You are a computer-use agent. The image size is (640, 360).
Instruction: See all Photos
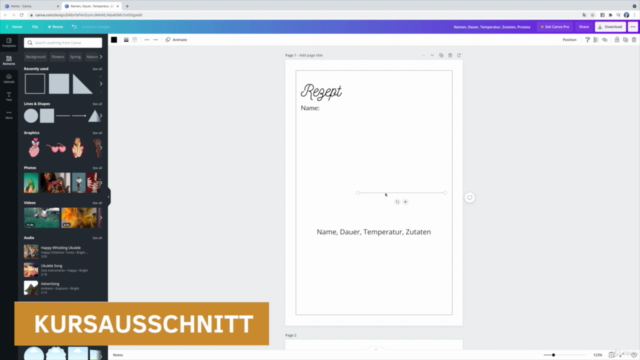97,168
